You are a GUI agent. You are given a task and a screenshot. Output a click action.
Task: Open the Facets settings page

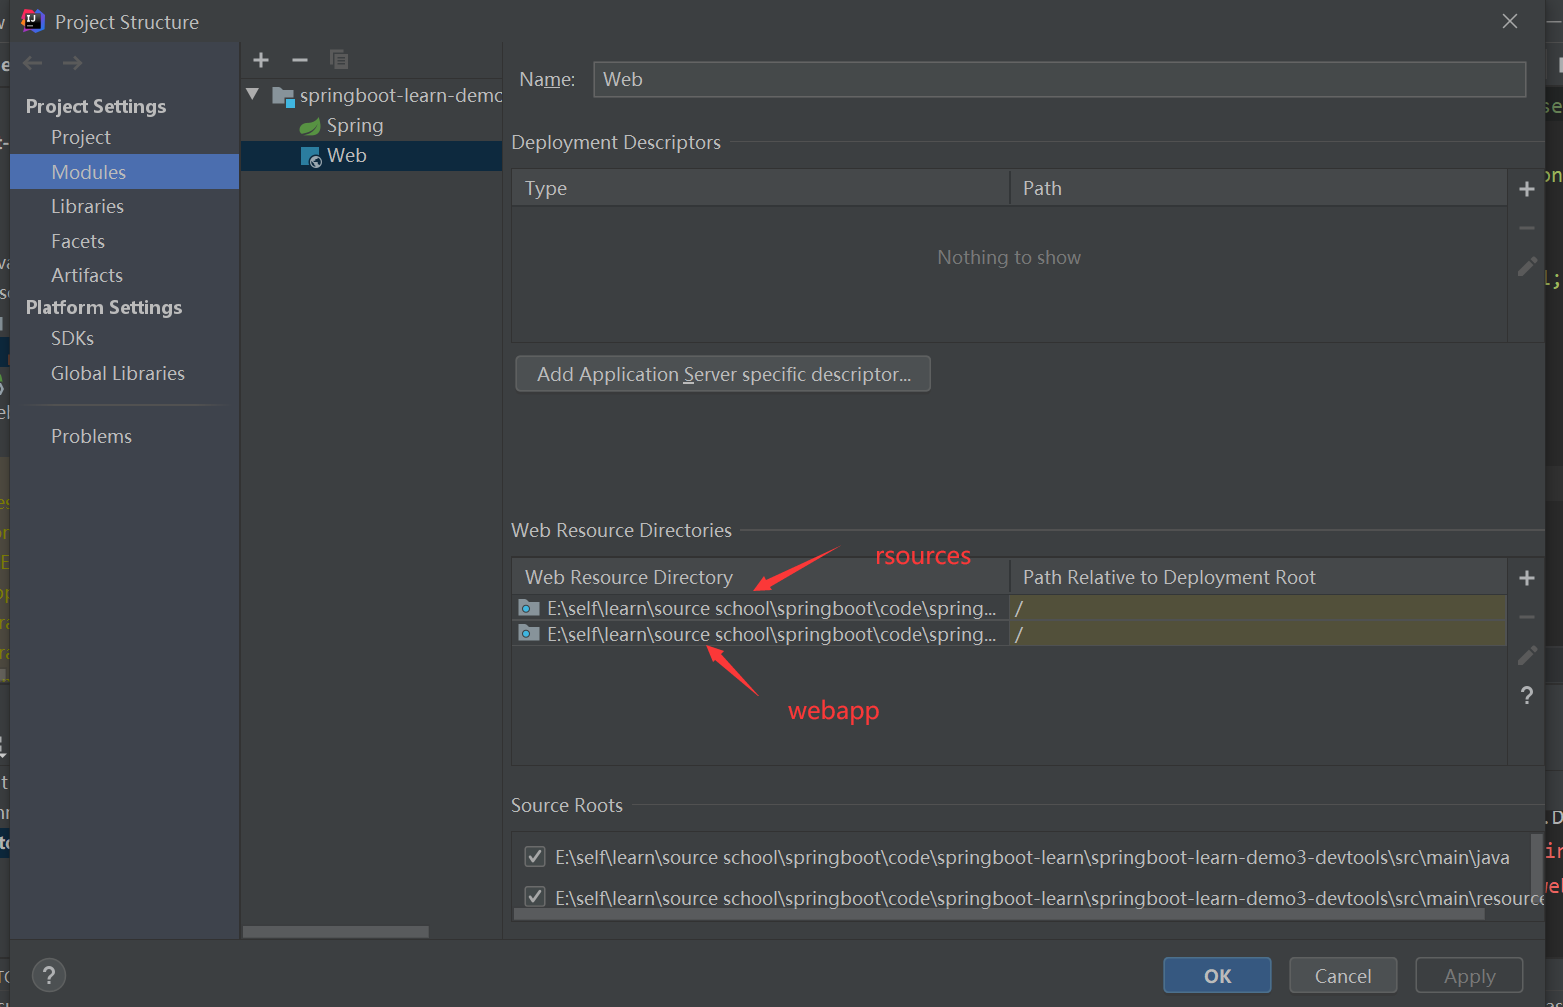[78, 241]
